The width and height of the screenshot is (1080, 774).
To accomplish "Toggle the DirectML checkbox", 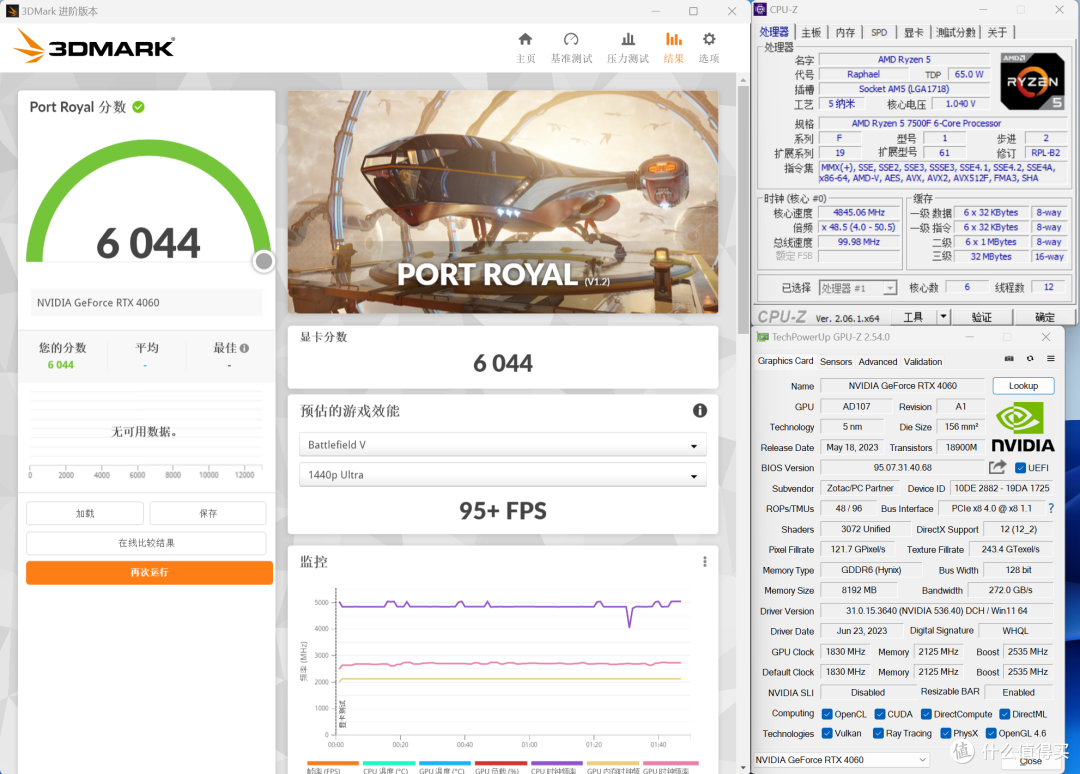I will click(1005, 714).
